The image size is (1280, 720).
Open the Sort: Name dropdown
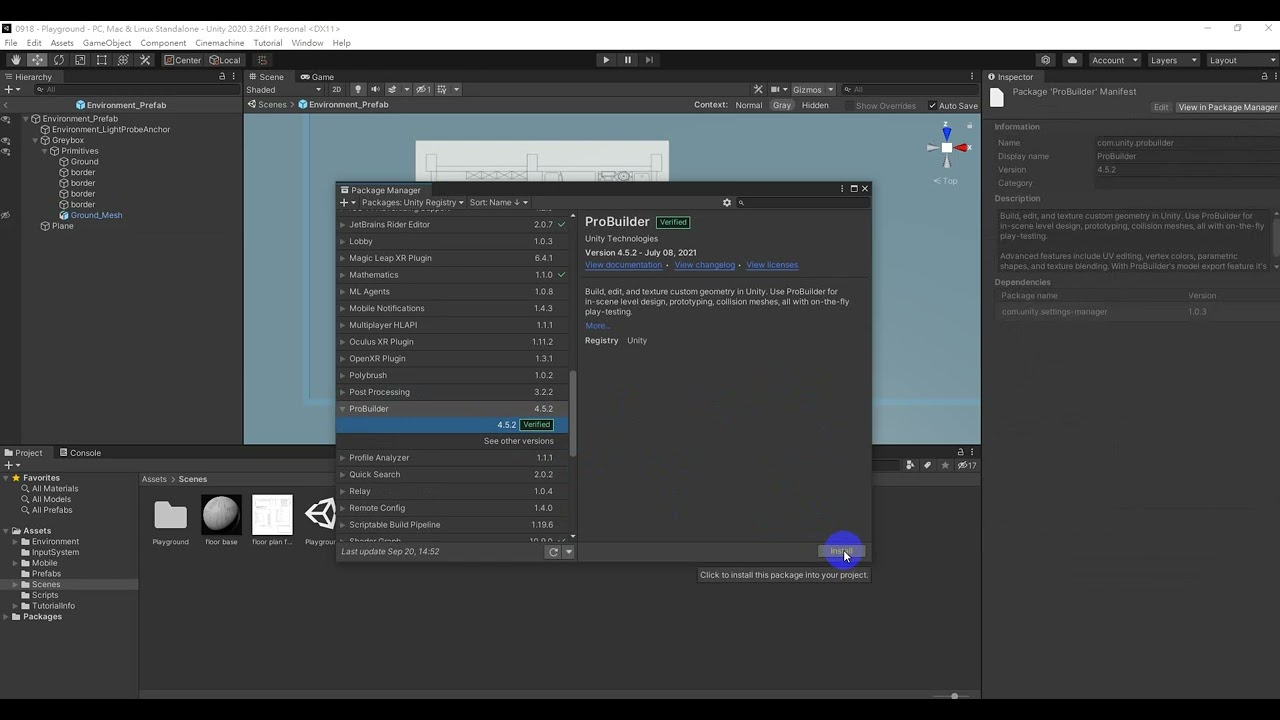tap(498, 202)
